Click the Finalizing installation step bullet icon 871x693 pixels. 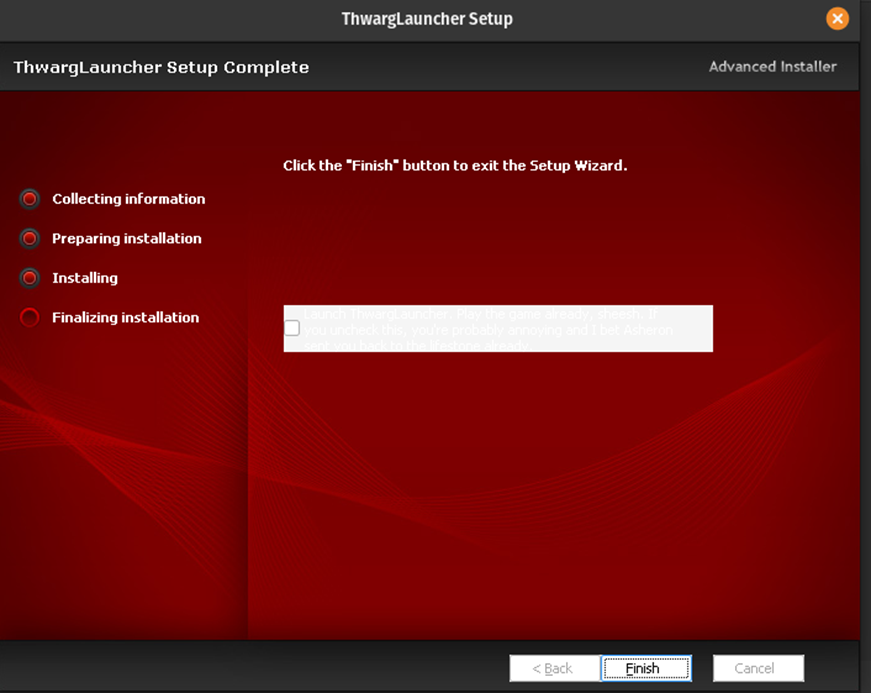click(x=30, y=318)
